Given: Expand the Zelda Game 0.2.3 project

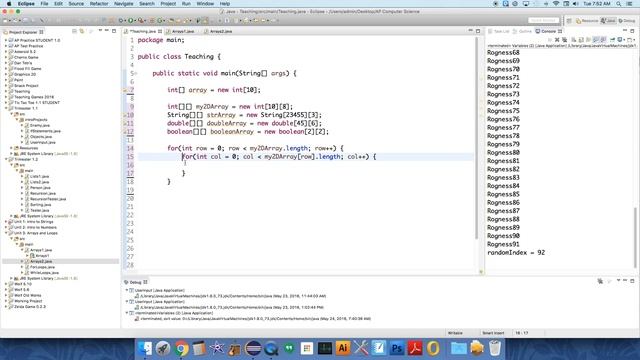Looking at the screenshot, I should tap(6, 307).
